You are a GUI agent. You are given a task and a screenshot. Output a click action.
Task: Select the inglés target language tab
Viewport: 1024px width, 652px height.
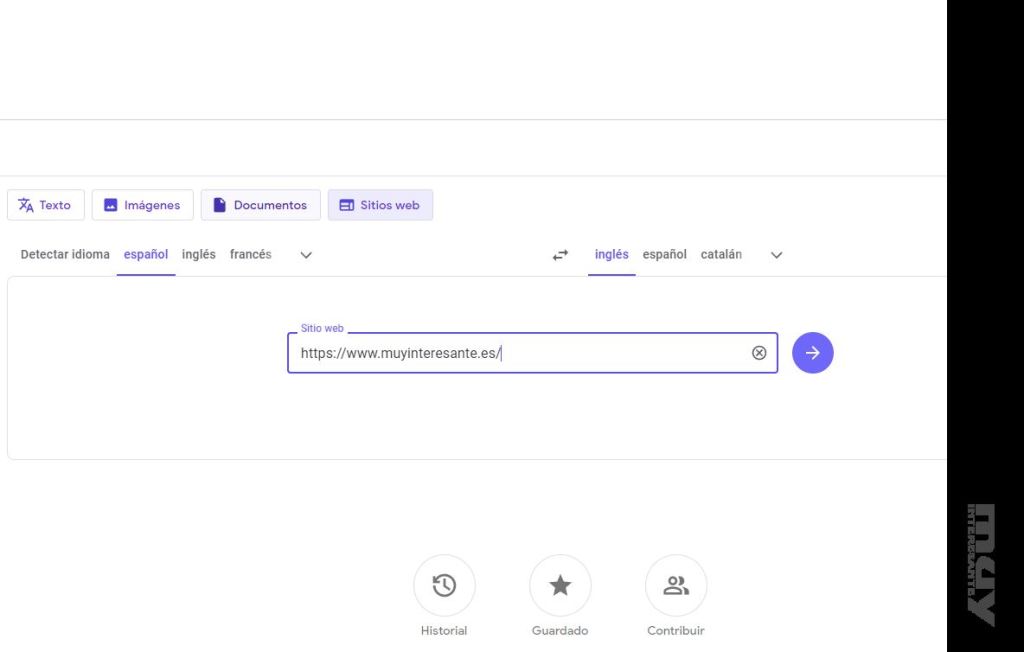pos(611,254)
